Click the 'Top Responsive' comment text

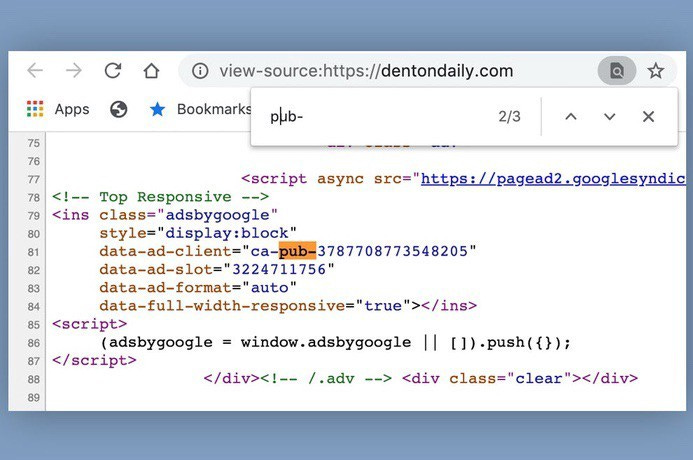click(x=165, y=197)
